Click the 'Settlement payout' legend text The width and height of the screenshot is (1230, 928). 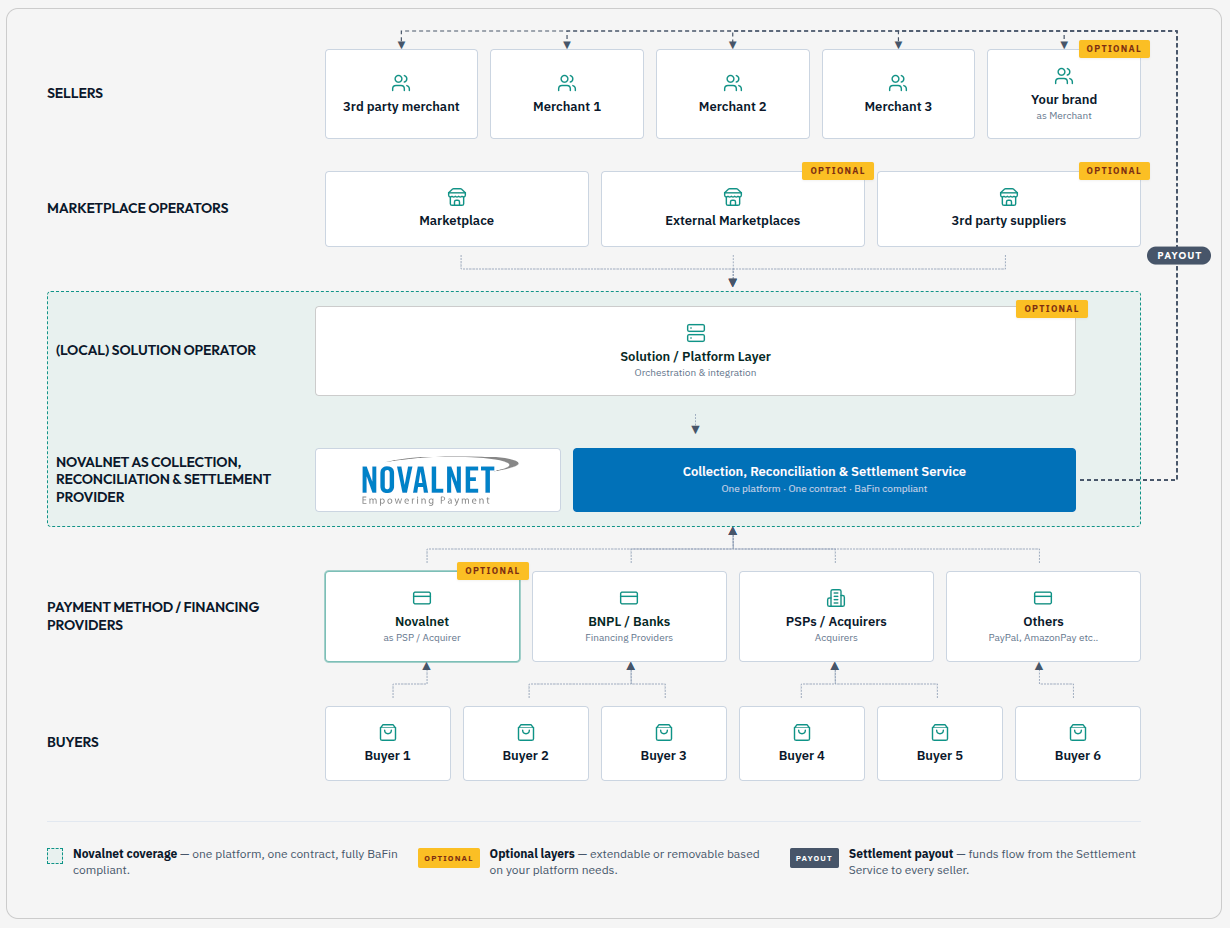901,854
